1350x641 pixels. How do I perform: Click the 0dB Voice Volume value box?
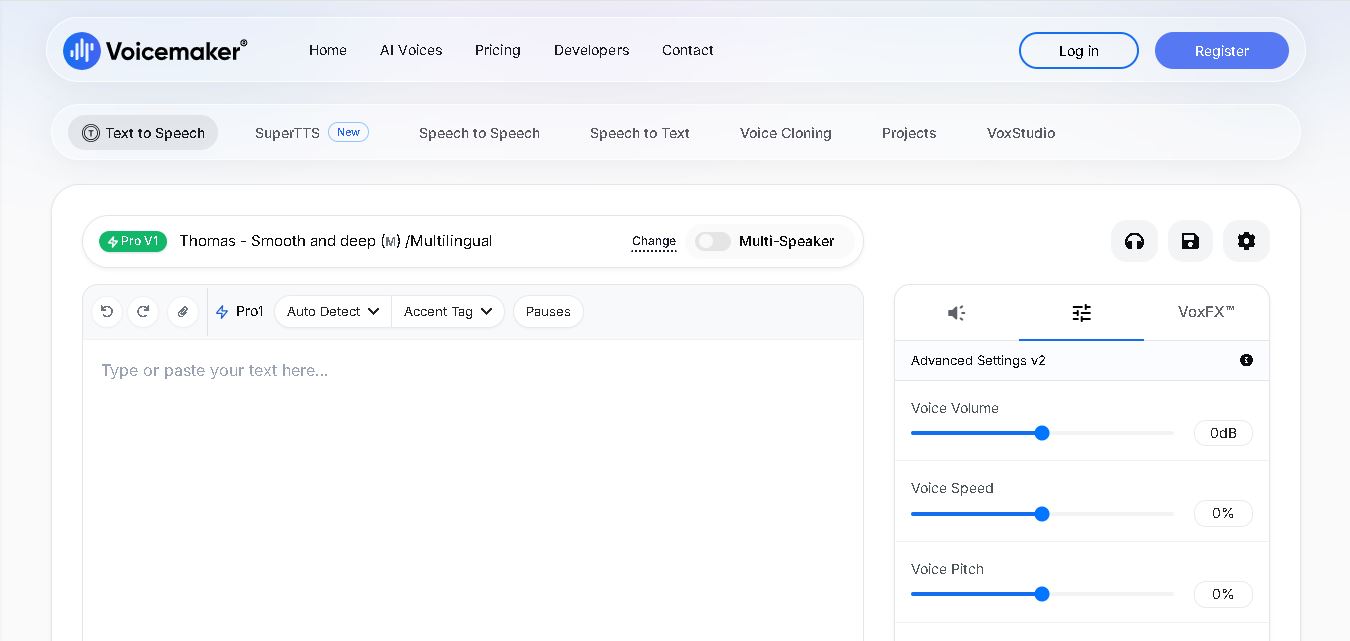(x=1223, y=433)
